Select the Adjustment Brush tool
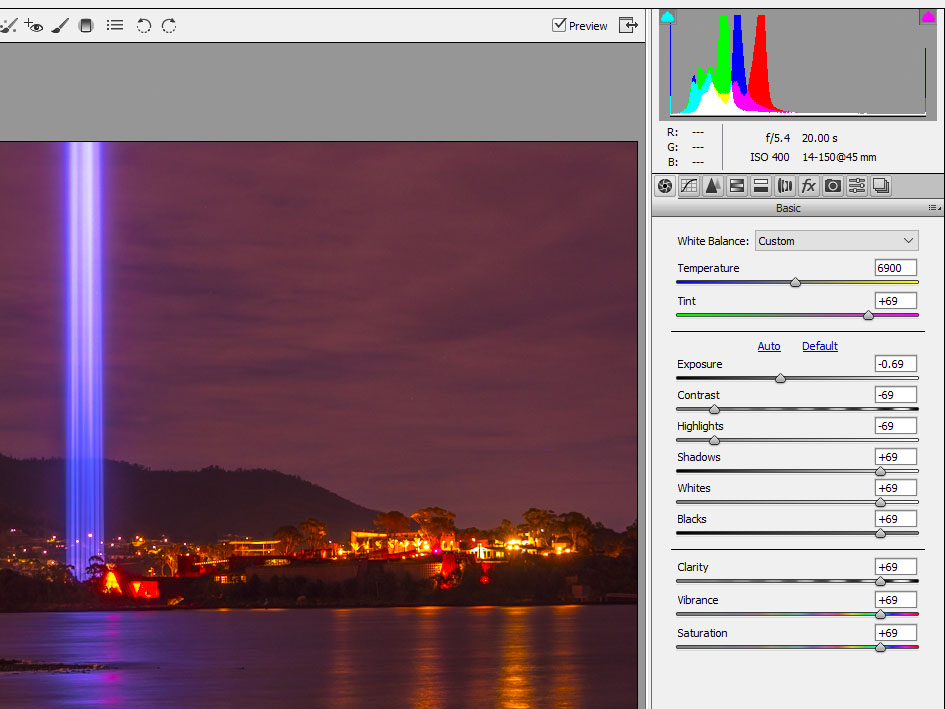 pyautogui.click(x=60, y=26)
